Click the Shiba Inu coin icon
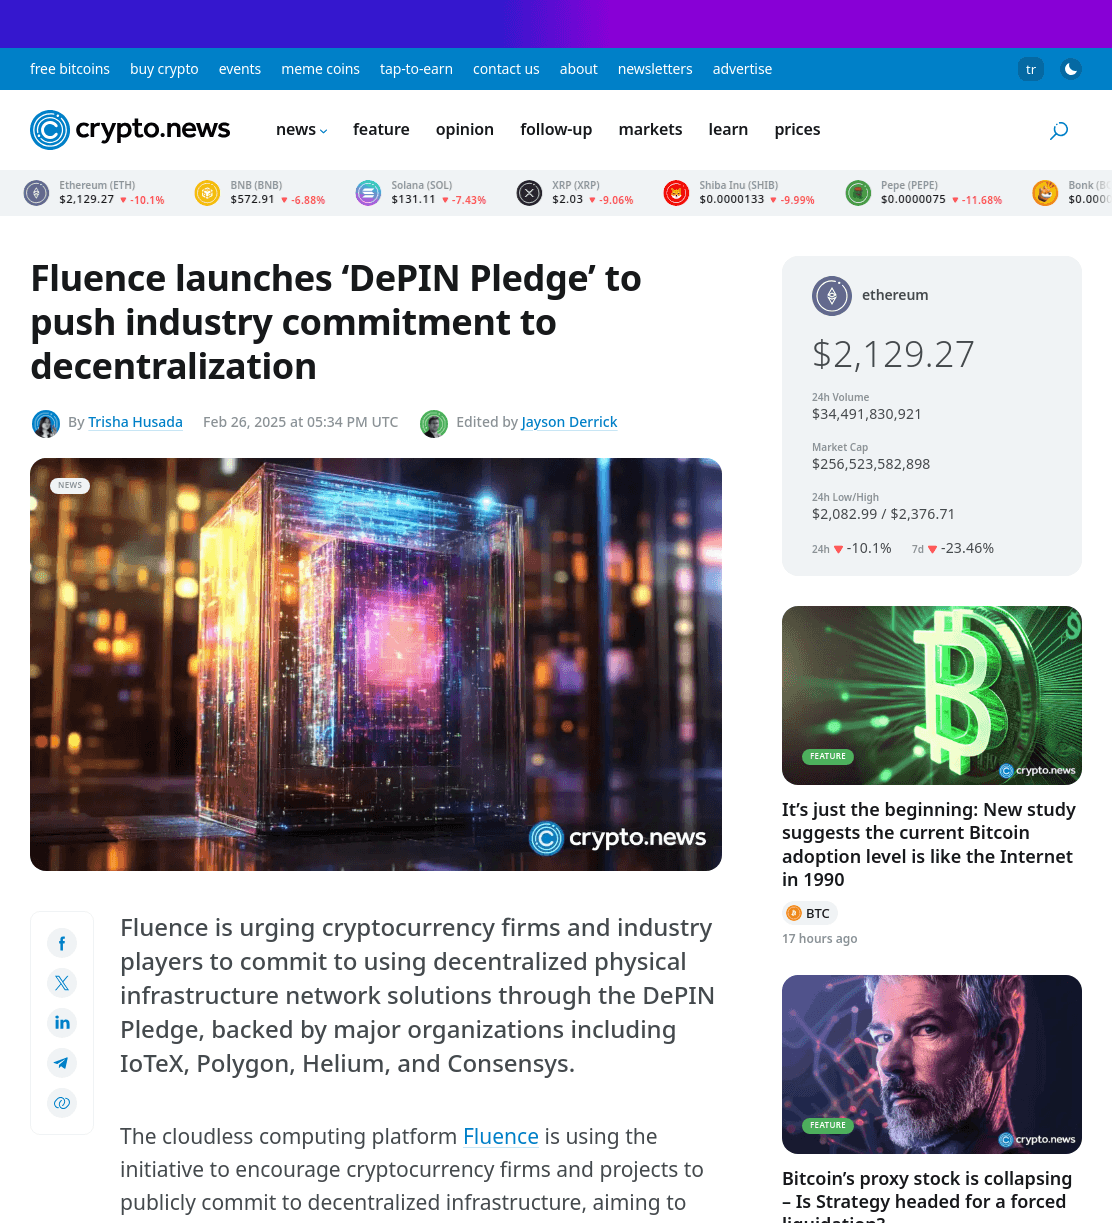1112x1223 pixels. (x=677, y=193)
